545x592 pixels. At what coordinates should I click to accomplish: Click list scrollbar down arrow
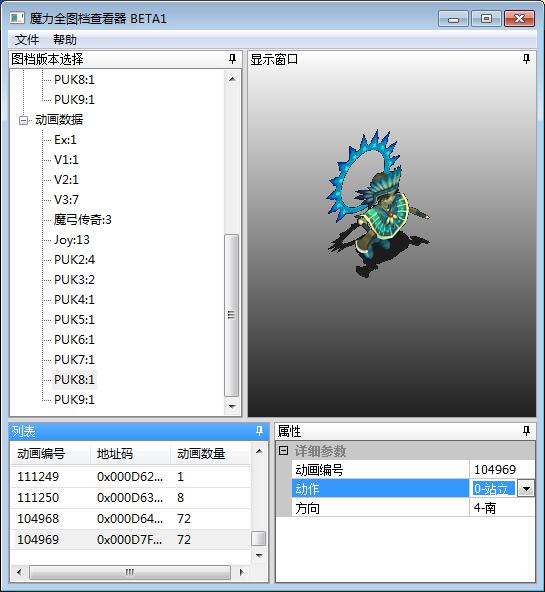click(x=259, y=555)
